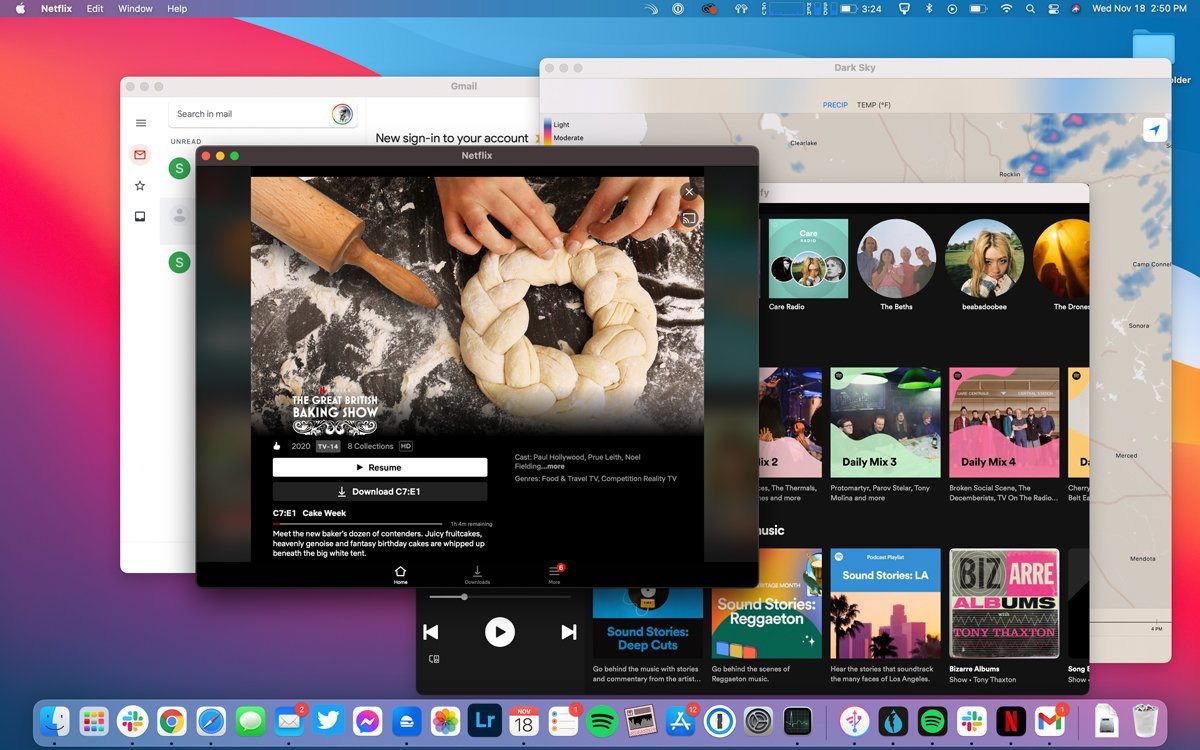
Task: Open the Netflix Downloads tab
Action: pos(477,574)
